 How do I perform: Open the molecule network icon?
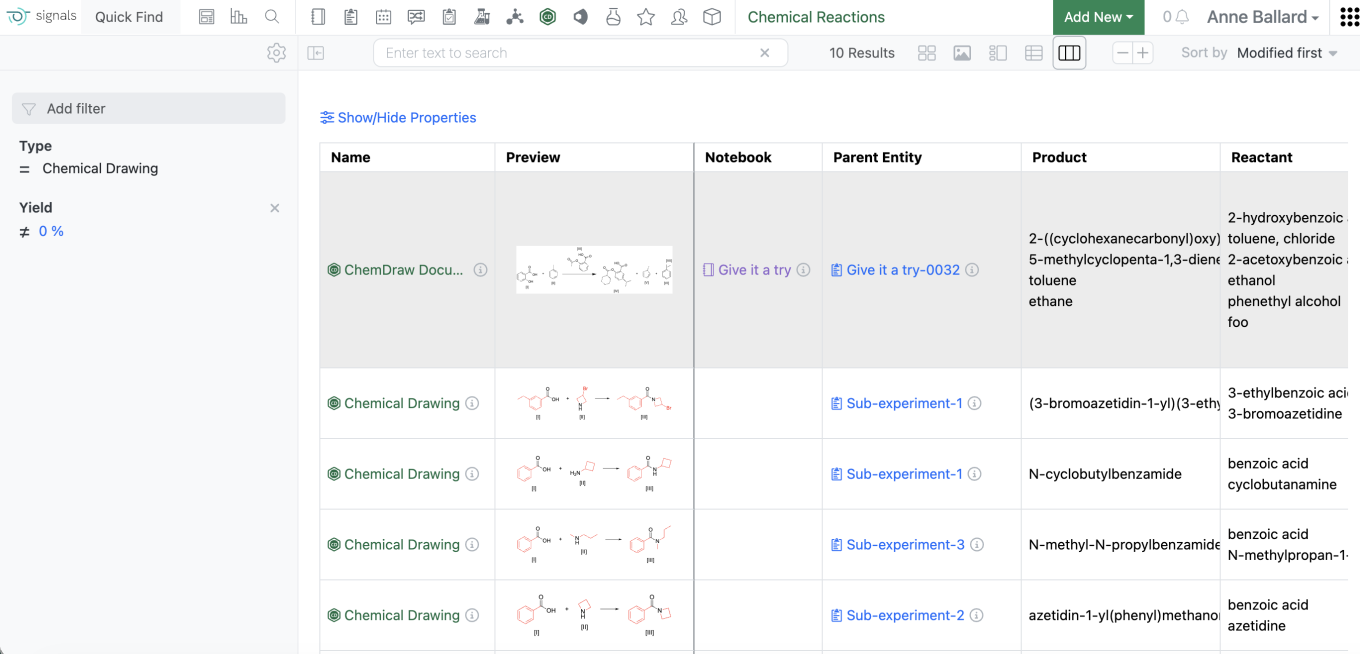[x=514, y=17]
